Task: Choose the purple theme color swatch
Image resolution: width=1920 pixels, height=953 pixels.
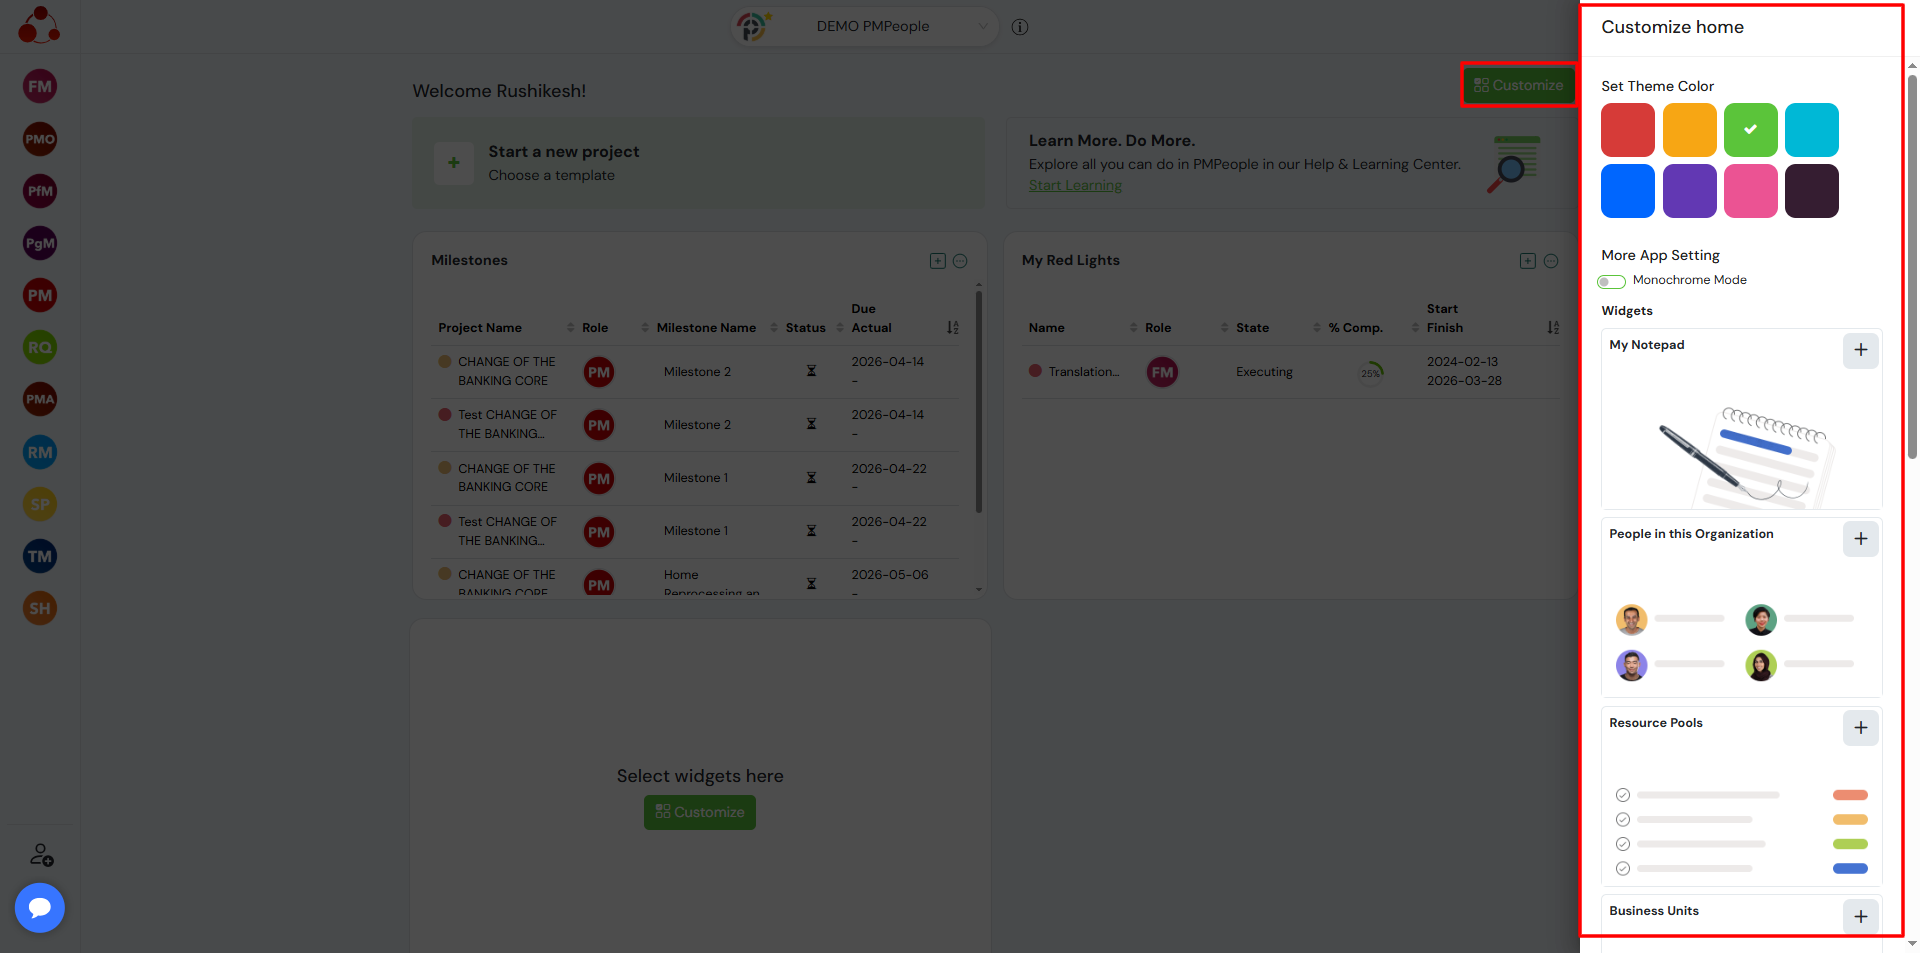Action: (1689, 191)
